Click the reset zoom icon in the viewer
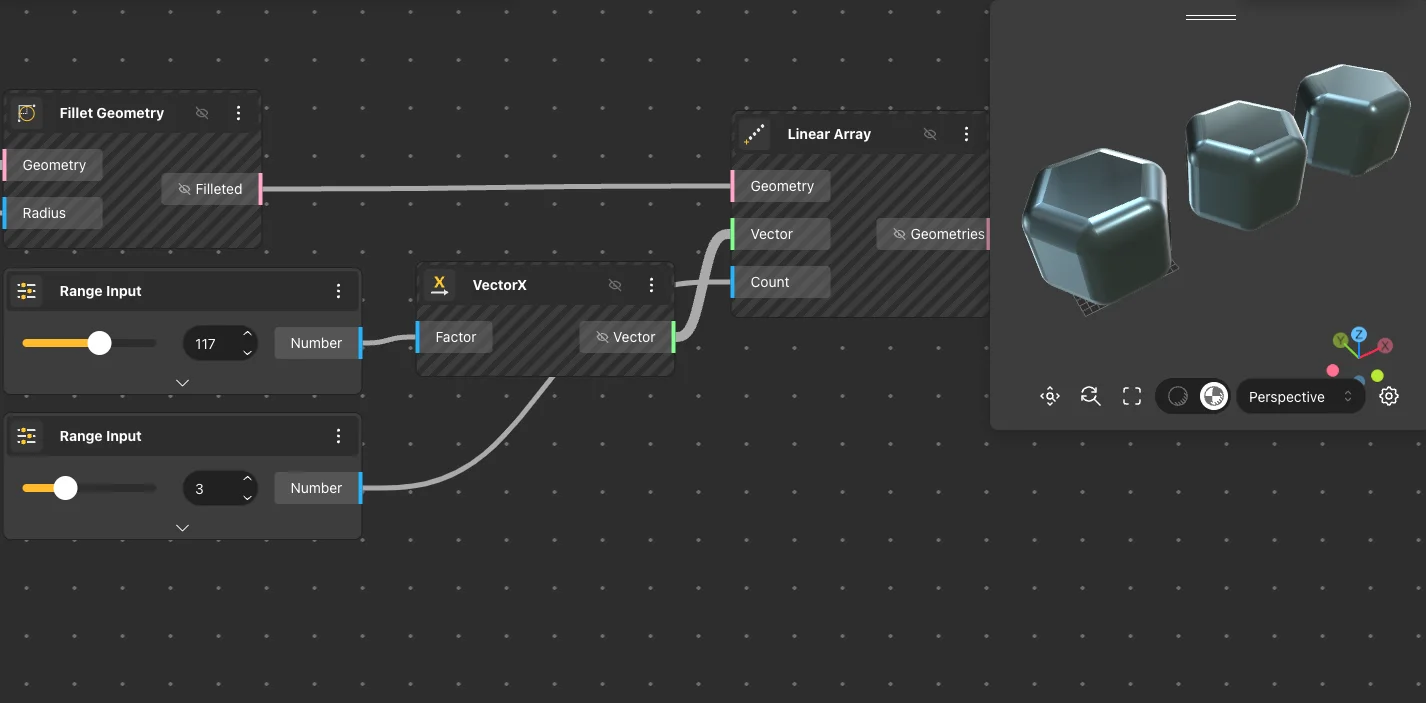The height and width of the screenshot is (703, 1426). (x=1090, y=397)
